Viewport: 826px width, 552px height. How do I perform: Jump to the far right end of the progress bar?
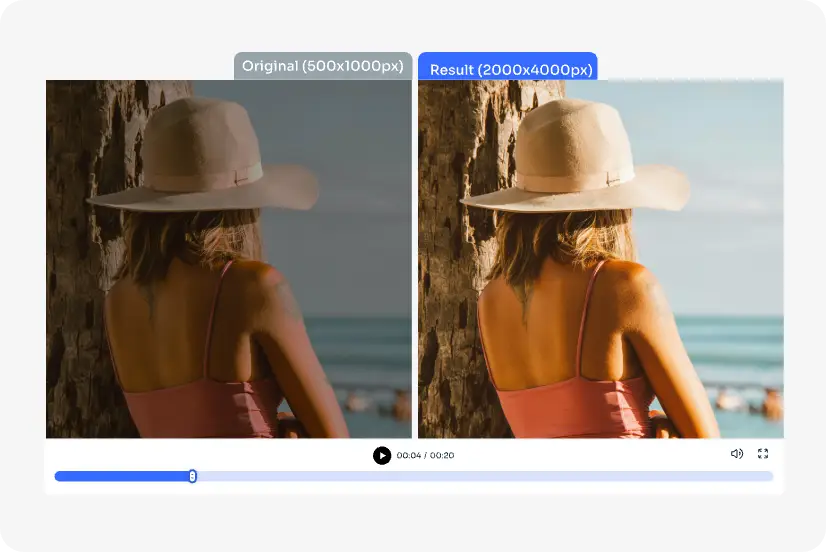[769, 476]
